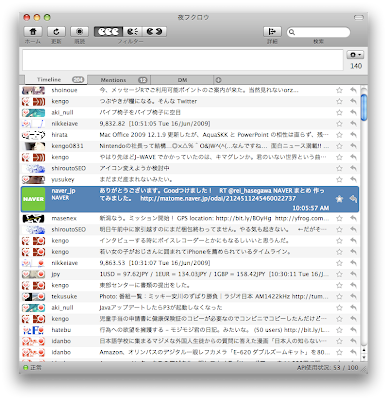Screen dimensions: 387x400
Task: Open the gear action dropdown menu
Action: point(355,55)
